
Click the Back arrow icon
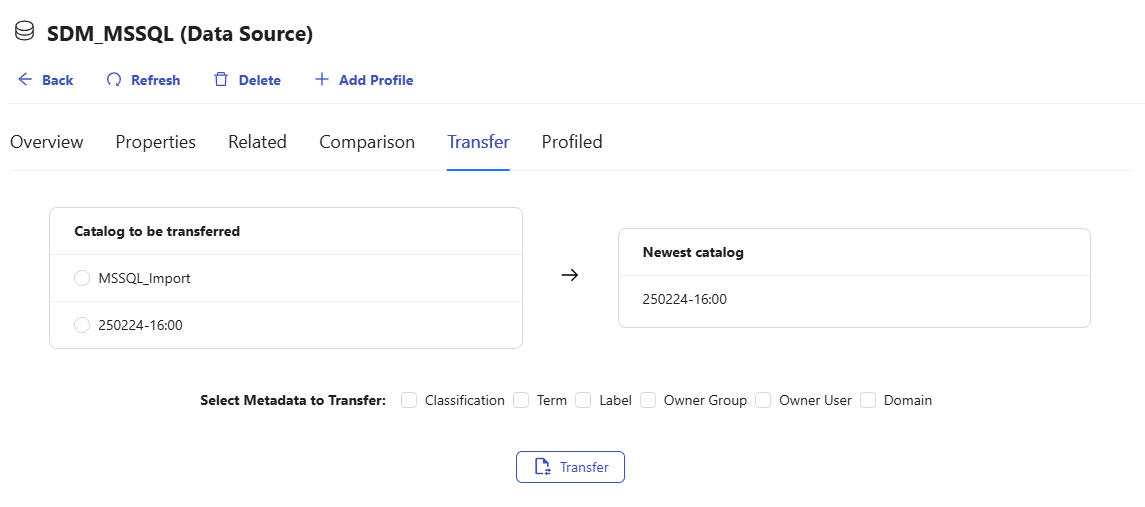click(25, 80)
